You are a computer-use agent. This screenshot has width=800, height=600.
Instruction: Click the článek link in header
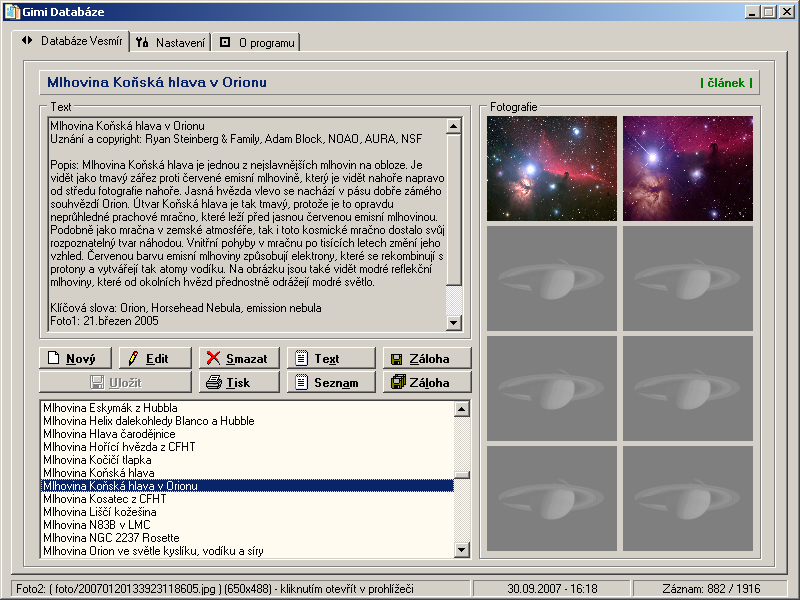(x=726, y=83)
